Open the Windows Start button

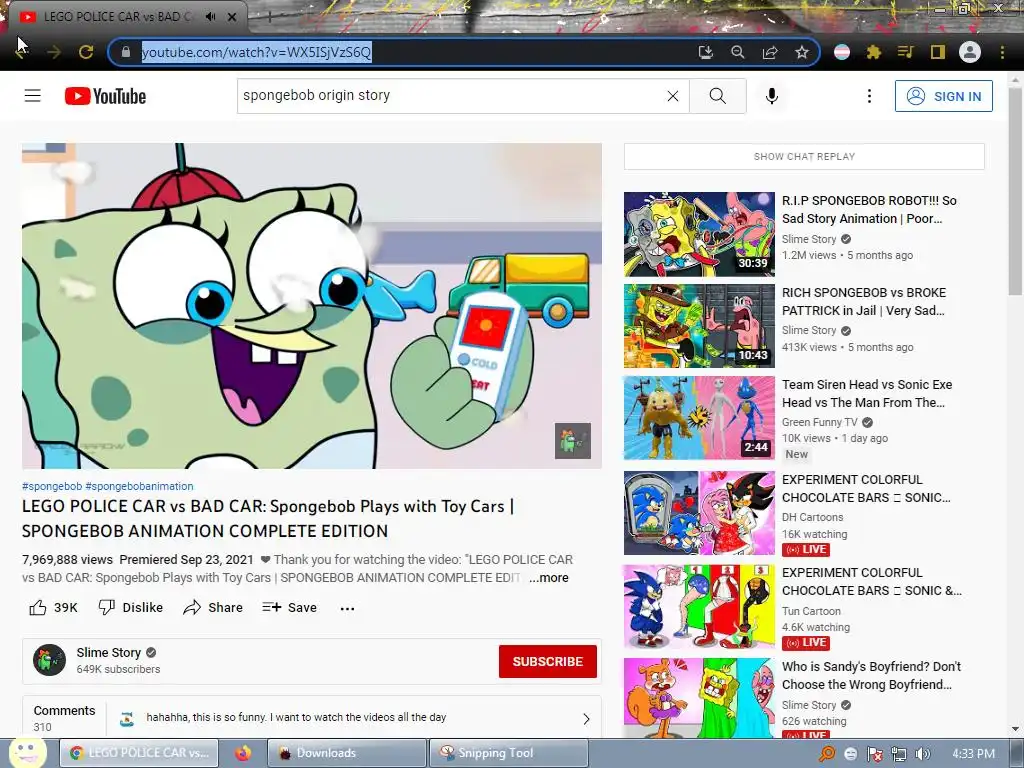27,753
